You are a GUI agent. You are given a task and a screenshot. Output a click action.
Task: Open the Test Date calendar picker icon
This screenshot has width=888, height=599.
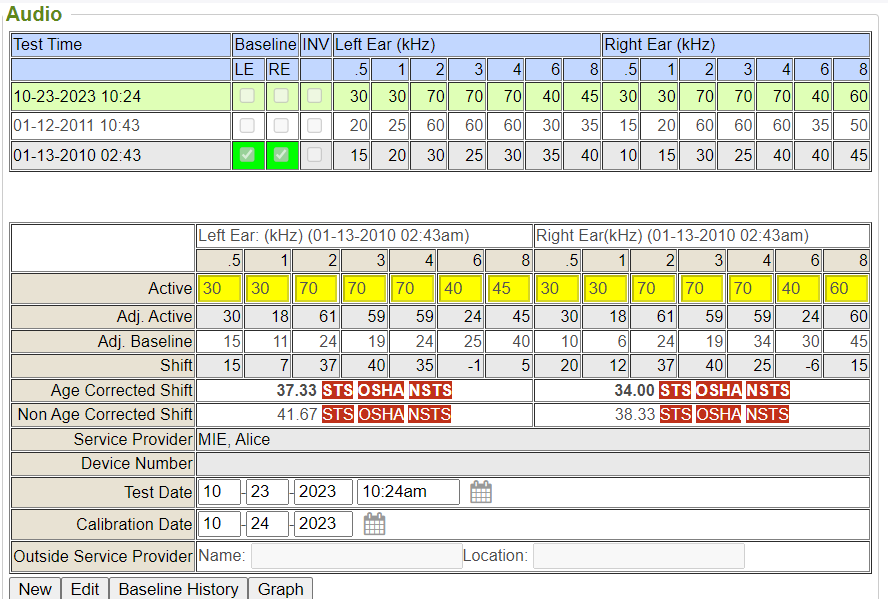point(481,492)
